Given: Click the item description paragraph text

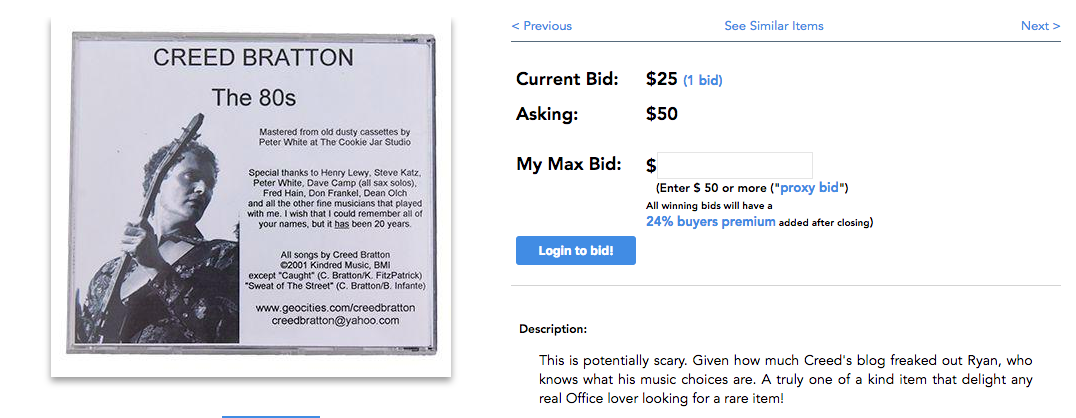Looking at the screenshot, I should click(x=786, y=380).
